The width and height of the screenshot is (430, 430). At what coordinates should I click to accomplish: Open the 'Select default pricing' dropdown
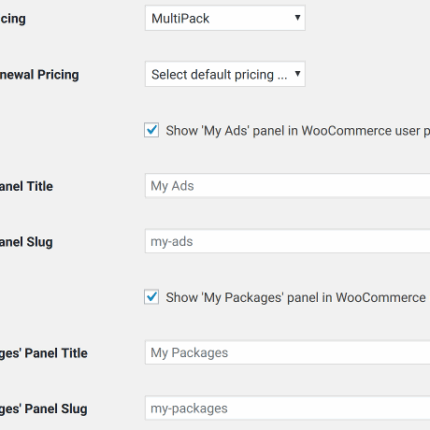point(225,74)
